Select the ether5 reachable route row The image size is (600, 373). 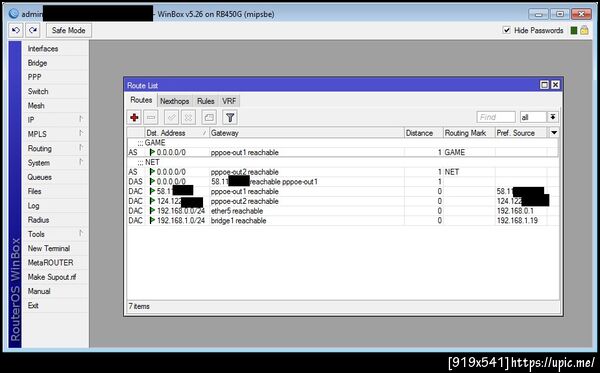coord(342,211)
